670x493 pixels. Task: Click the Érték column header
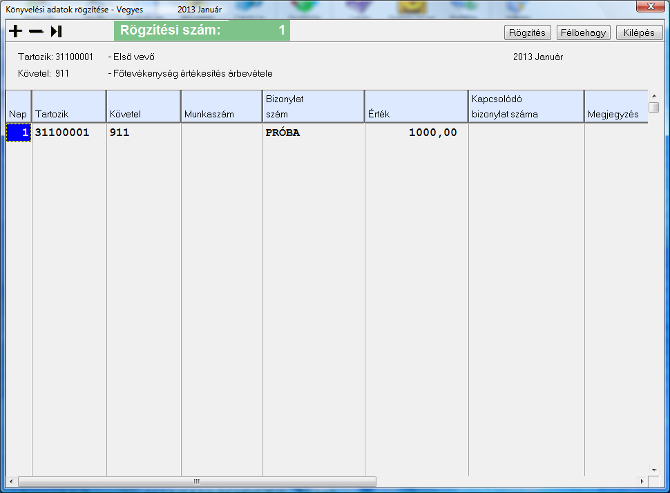tap(415, 106)
